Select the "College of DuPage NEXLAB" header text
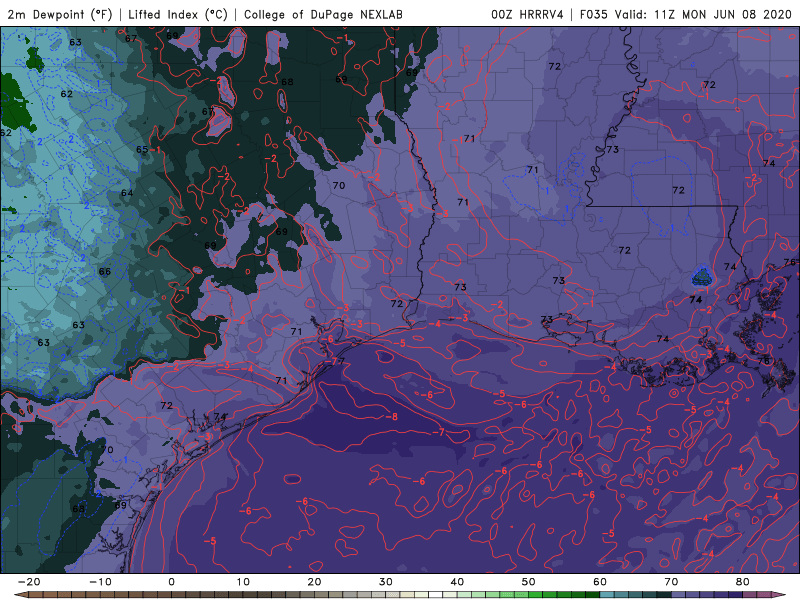800x600 pixels. point(323,14)
